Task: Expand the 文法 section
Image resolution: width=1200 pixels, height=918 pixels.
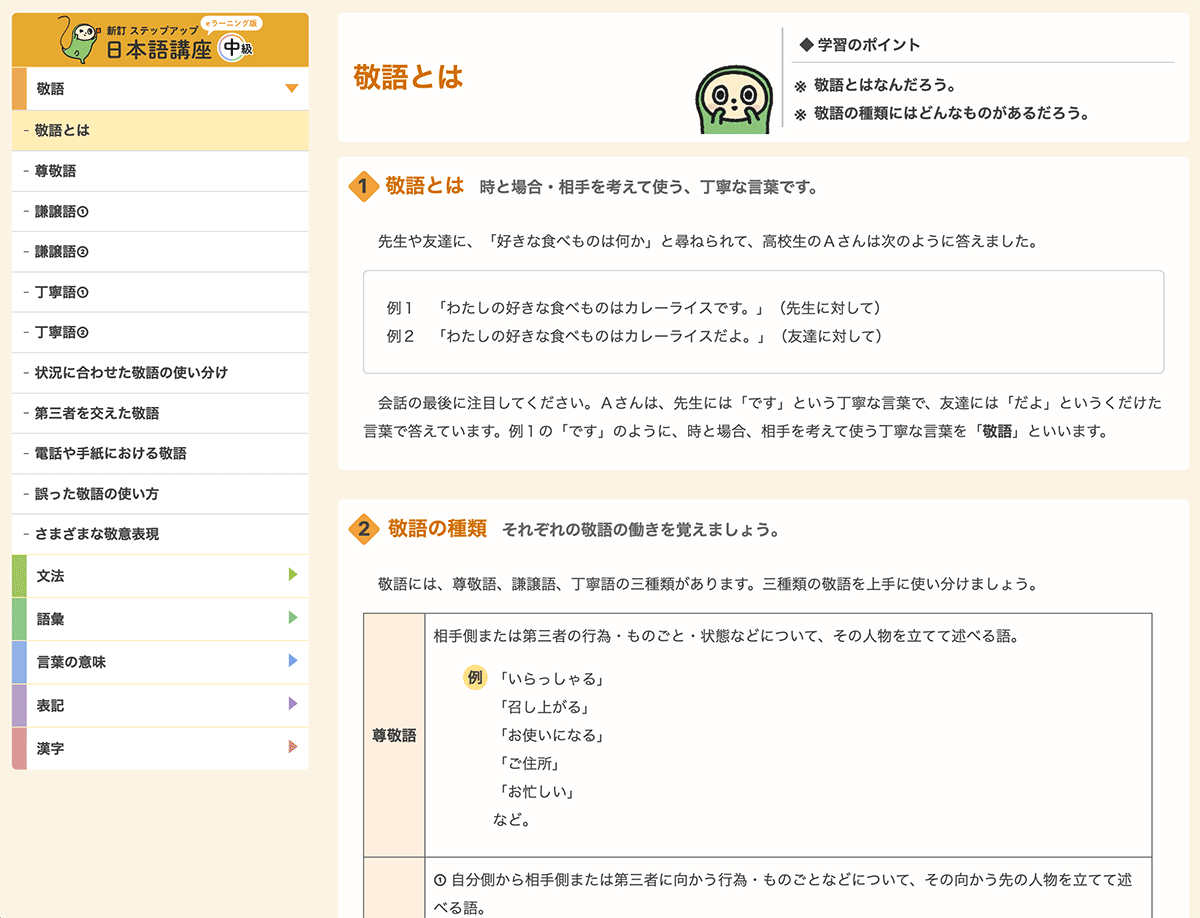Action: coord(292,575)
